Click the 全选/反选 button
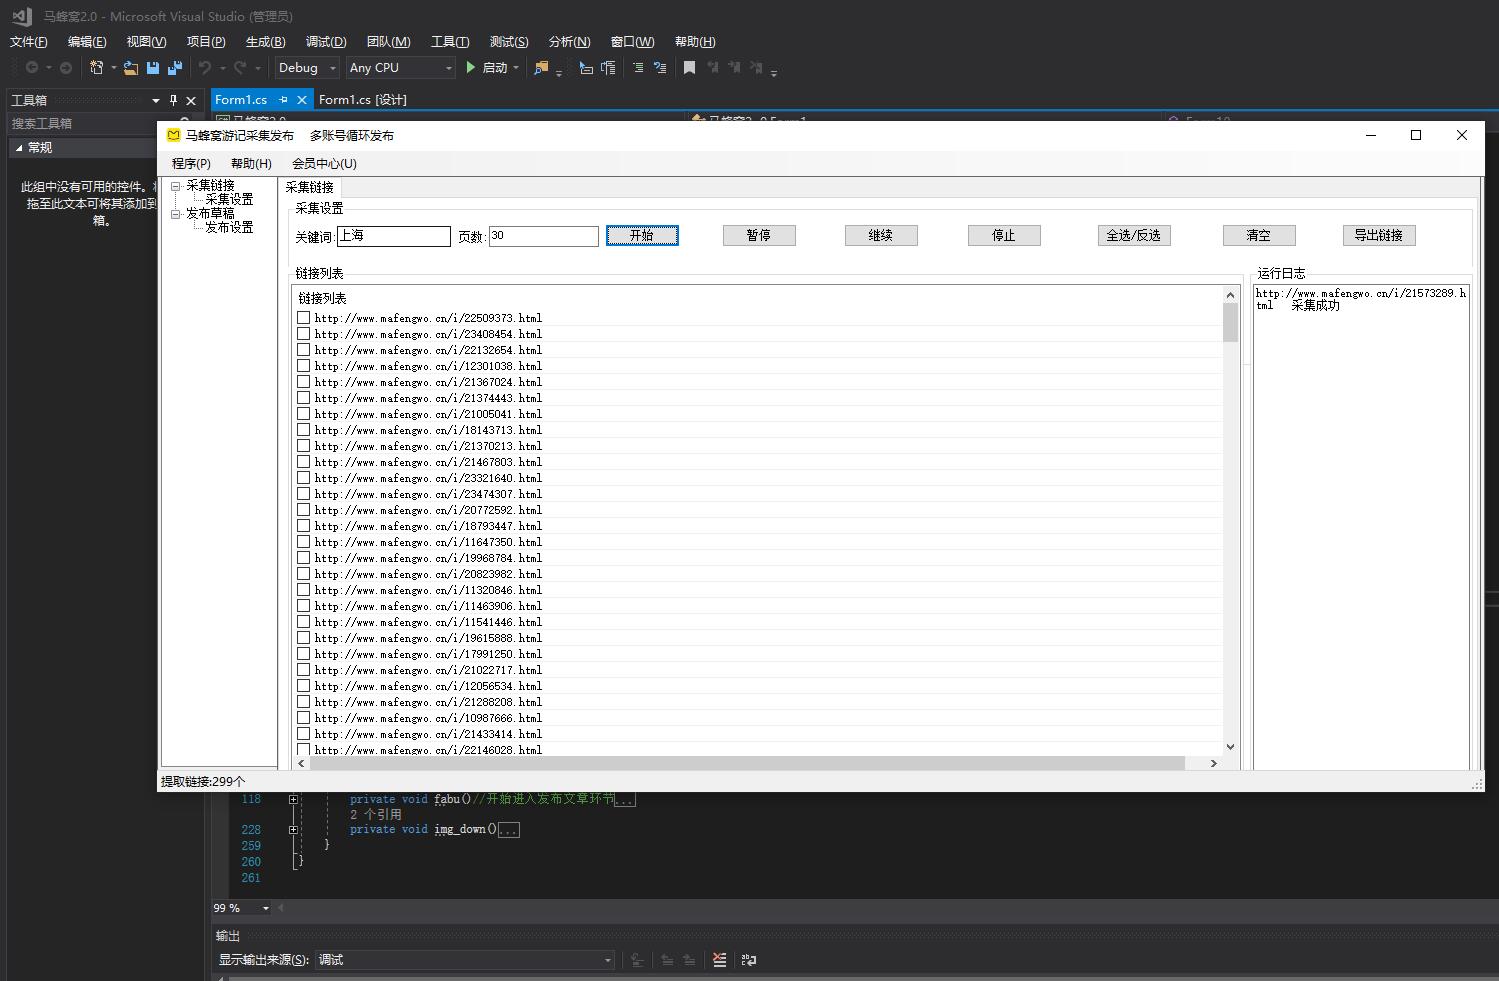The height and width of the screenshot is (981, 1499). tap(1134, 235)
